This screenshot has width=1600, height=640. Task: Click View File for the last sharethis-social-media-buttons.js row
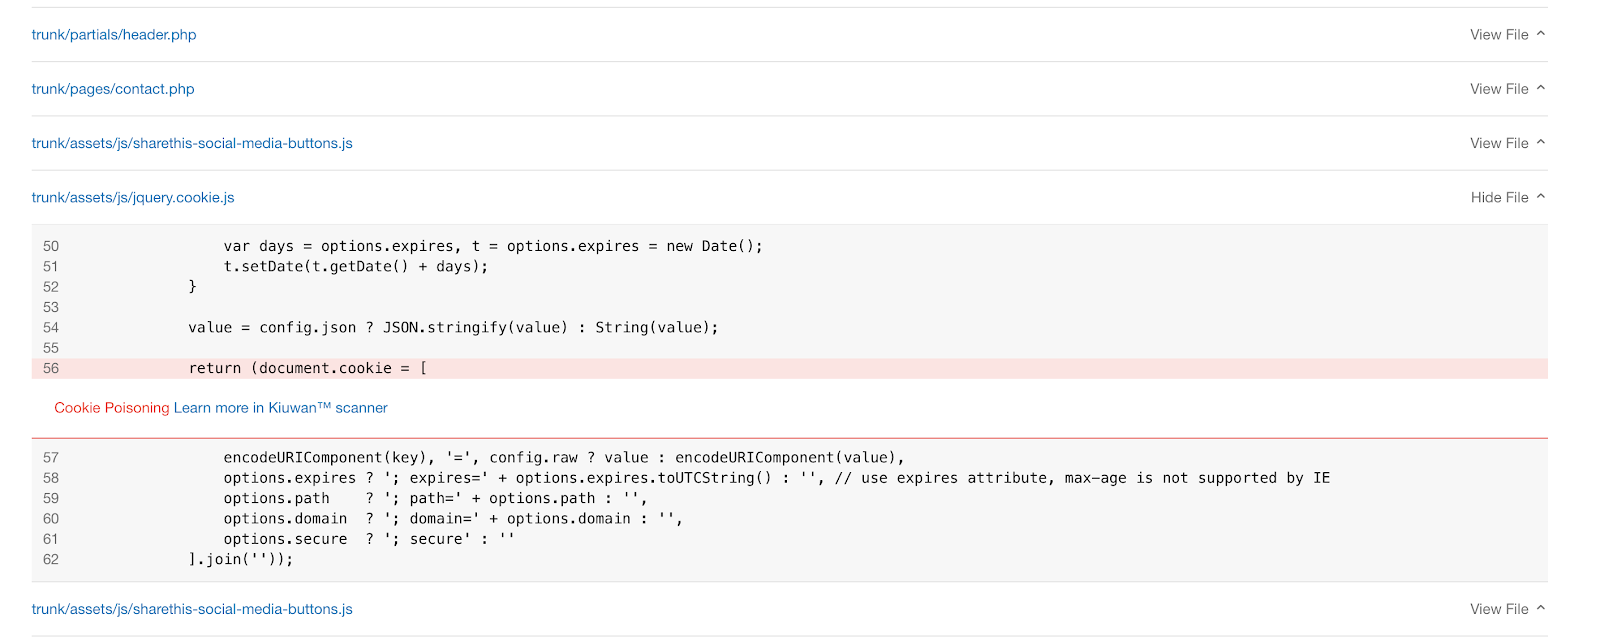(x=1499, y=609)
